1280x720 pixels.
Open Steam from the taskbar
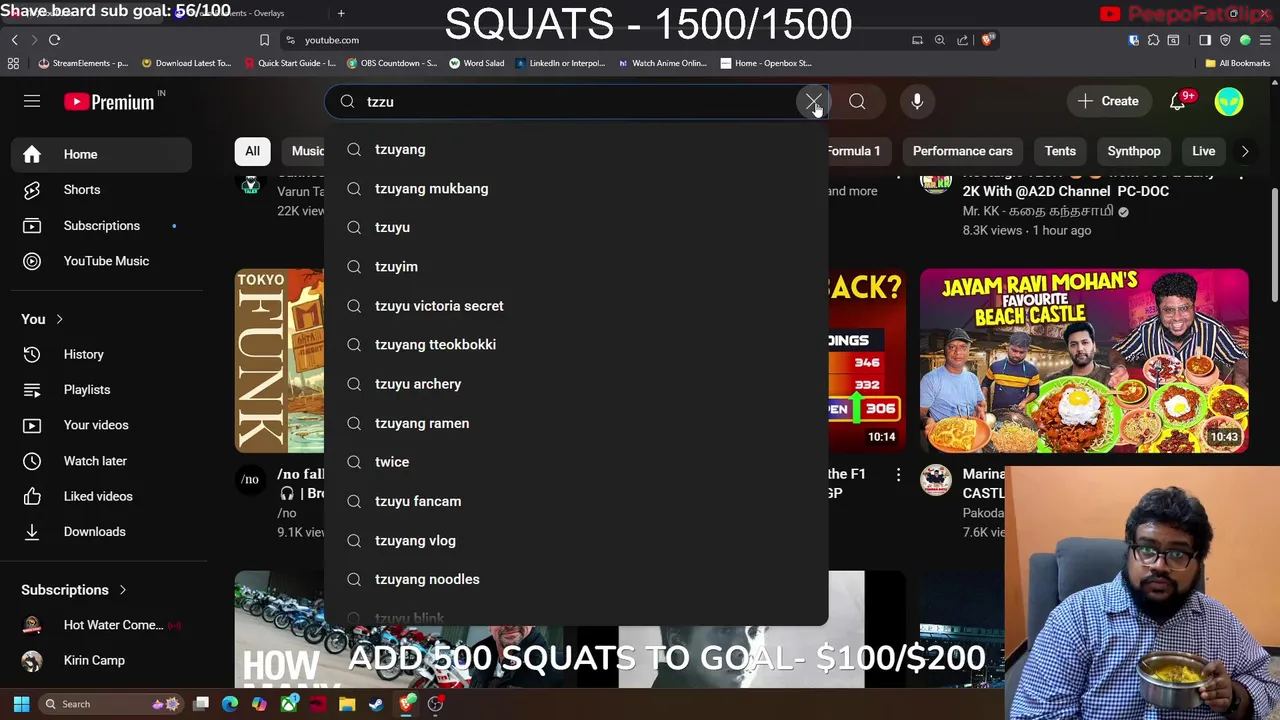click(x=376, y=704)
